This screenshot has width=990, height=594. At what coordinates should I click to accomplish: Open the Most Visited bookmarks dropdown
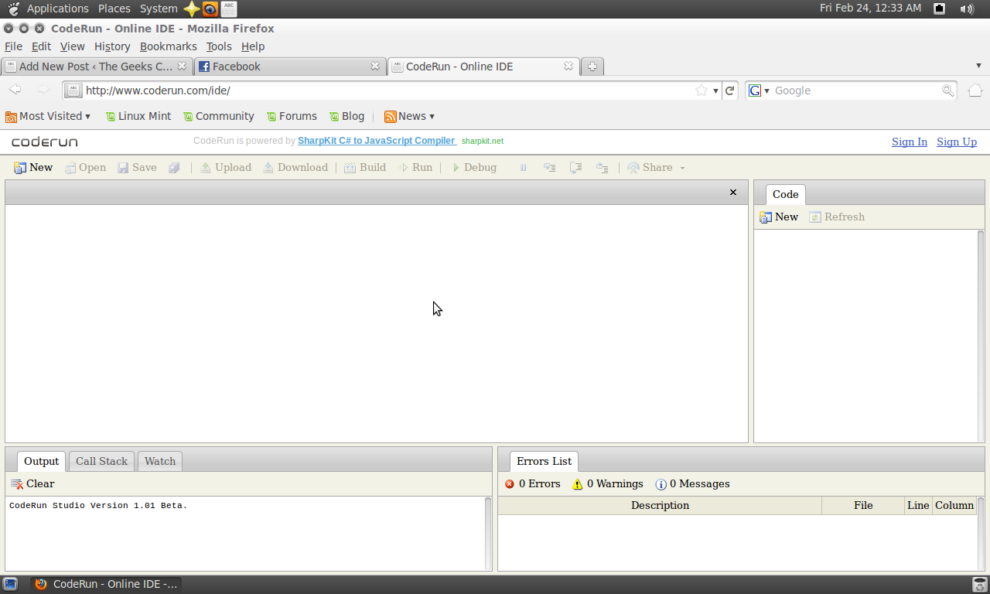point(48,116)
